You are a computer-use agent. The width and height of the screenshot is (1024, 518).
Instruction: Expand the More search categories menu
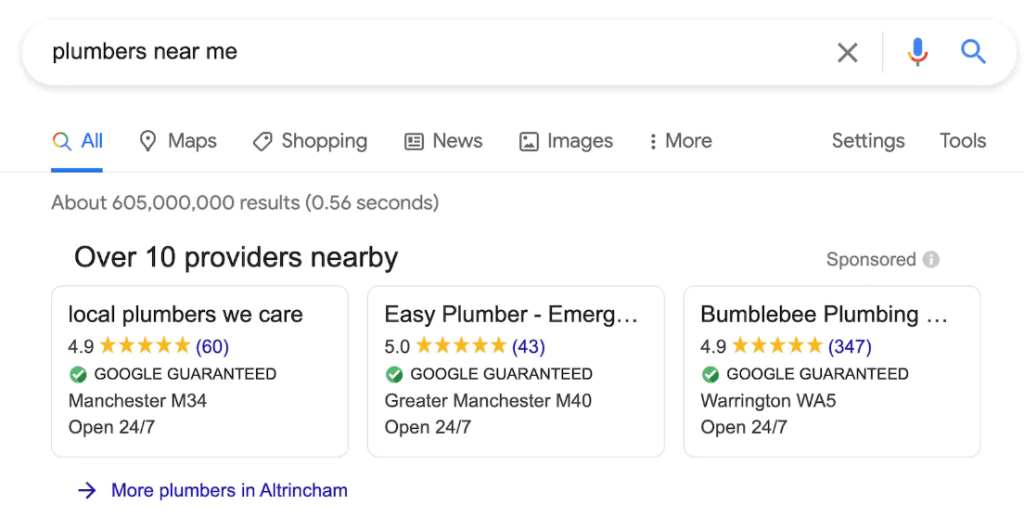point(680,141)
